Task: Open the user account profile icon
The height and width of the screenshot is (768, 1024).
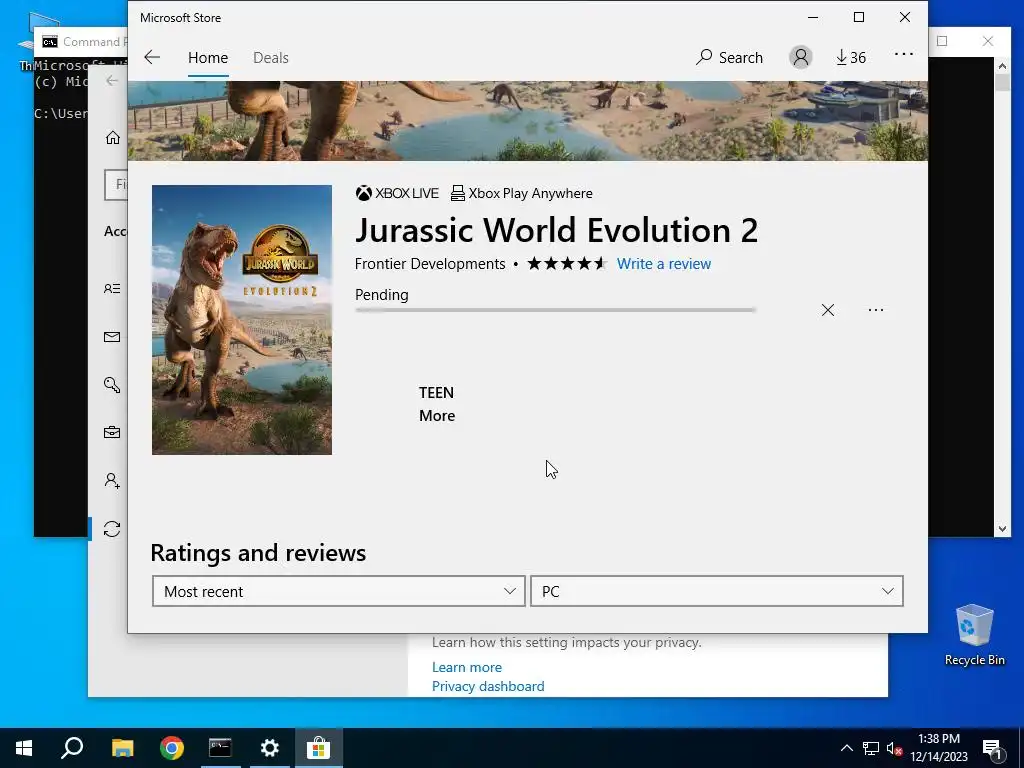Action: [801, 57]
